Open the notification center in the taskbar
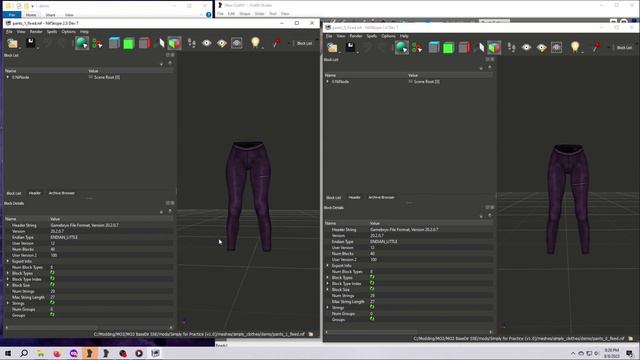Image resolution: width=640 pixels, height=360 pixels. pyautogui.click(x=629, y=353)
